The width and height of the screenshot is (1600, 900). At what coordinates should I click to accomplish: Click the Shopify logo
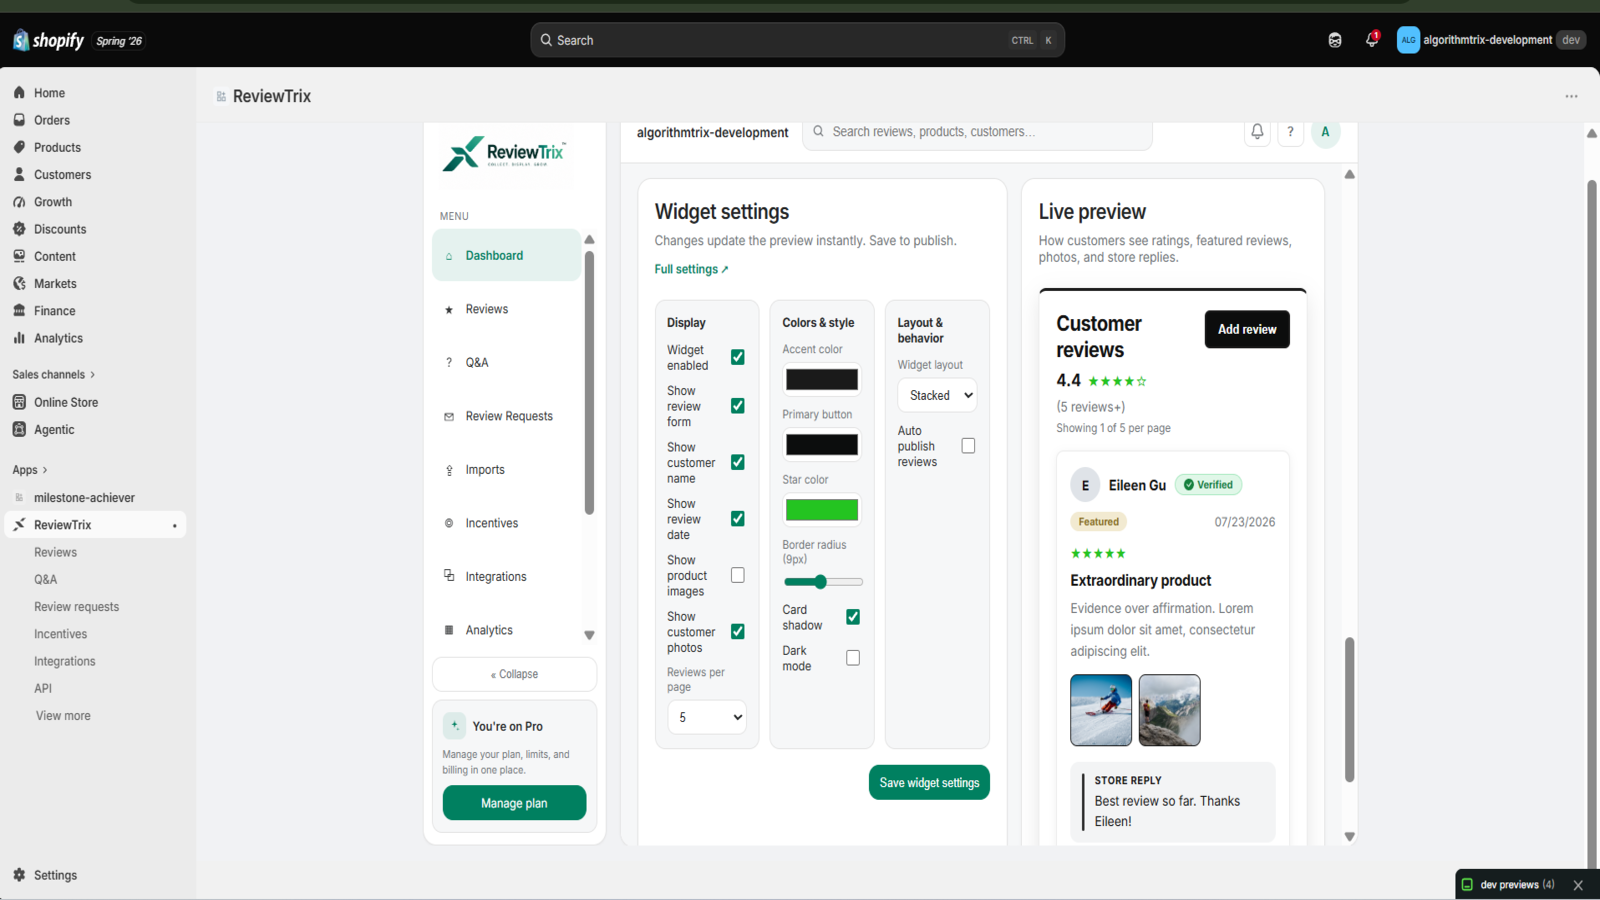pyautogui.click(x=48, y=40)
